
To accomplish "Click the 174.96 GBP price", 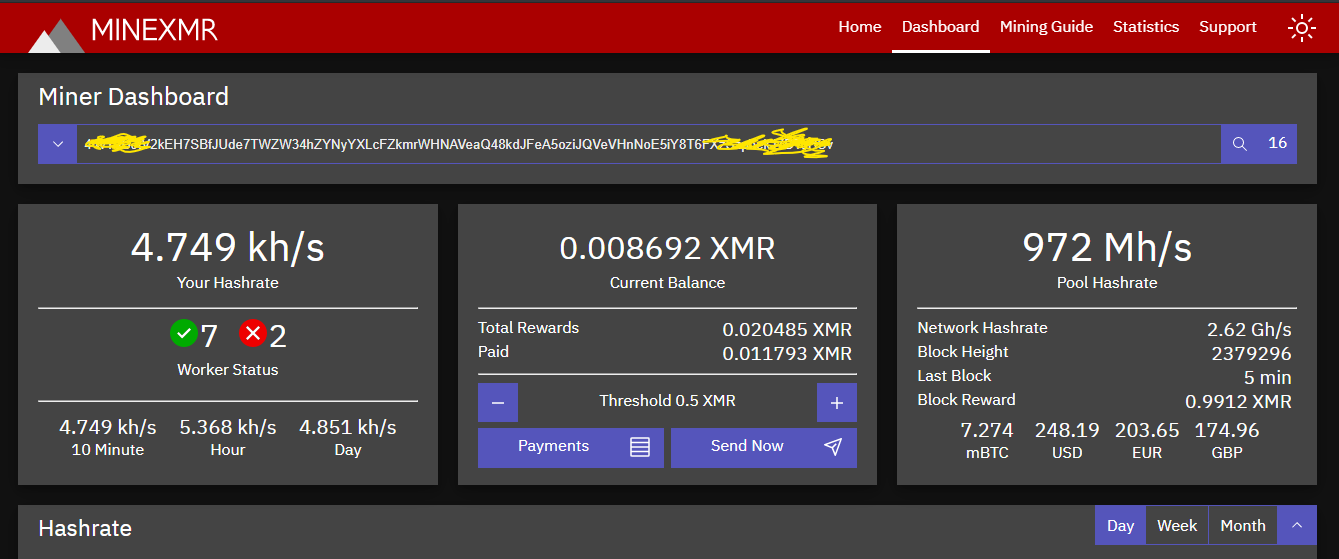I will [1227, 430].
